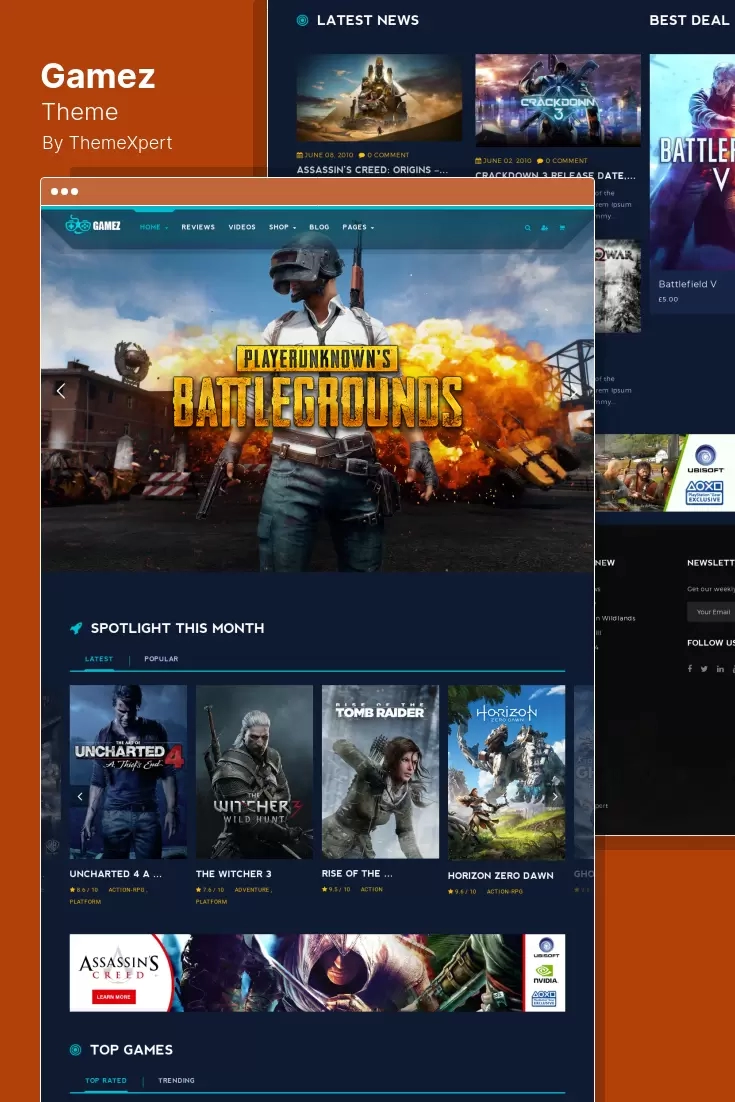The image size is (735, 1102).
Task: Open the Horizon Zero Dawn cover thumbnail
Action: (x=507, y=773)
